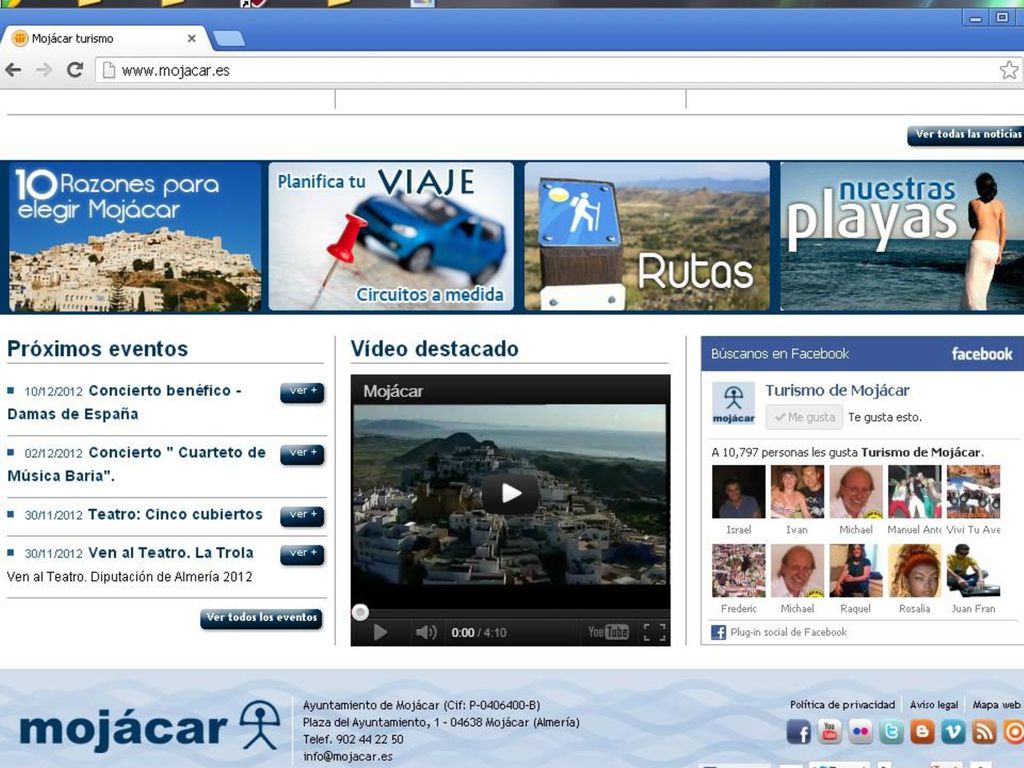Open the Planifica tu Viaje banner

click(x=391, y=236)
